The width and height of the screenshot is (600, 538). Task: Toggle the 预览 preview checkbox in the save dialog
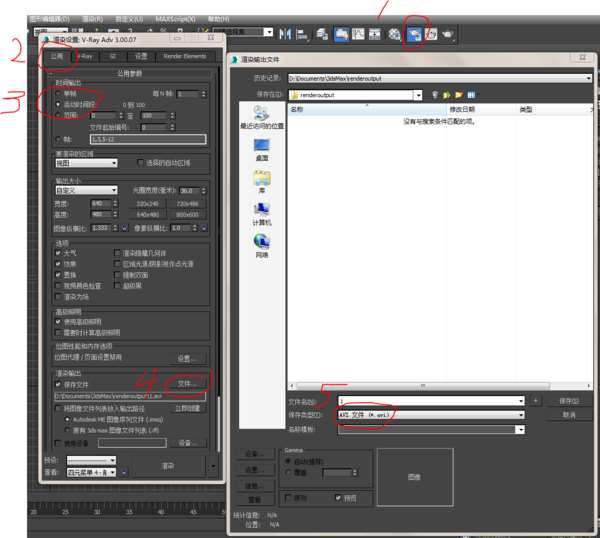pos(338,498)
